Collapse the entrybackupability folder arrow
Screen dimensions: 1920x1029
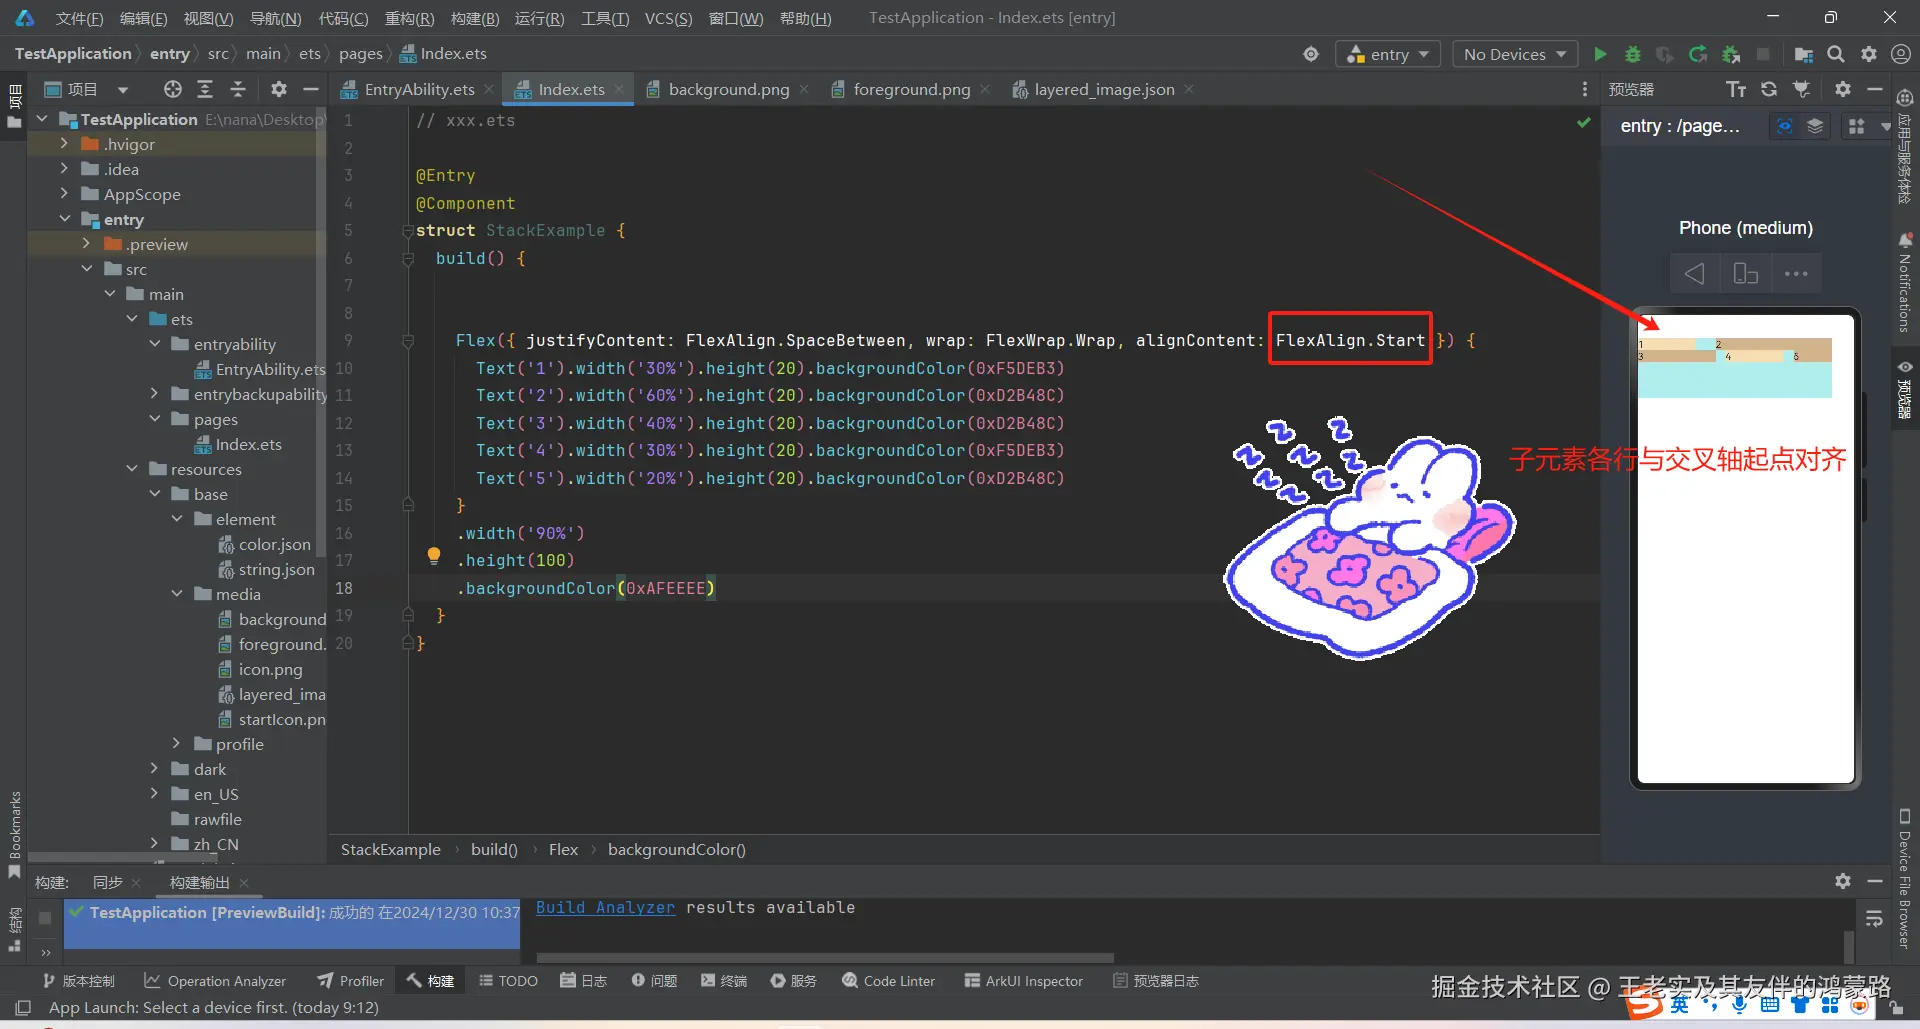pyautogui.click(x=154, y=394)
